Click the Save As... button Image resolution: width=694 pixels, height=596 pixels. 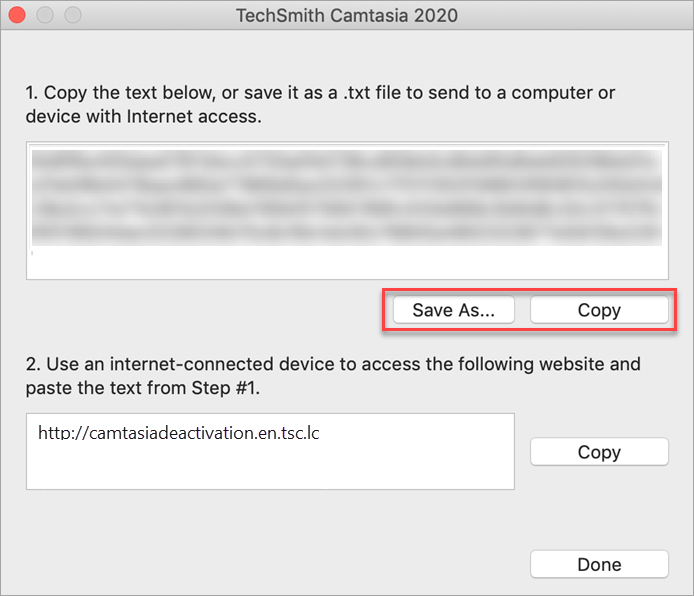point(453,310)
